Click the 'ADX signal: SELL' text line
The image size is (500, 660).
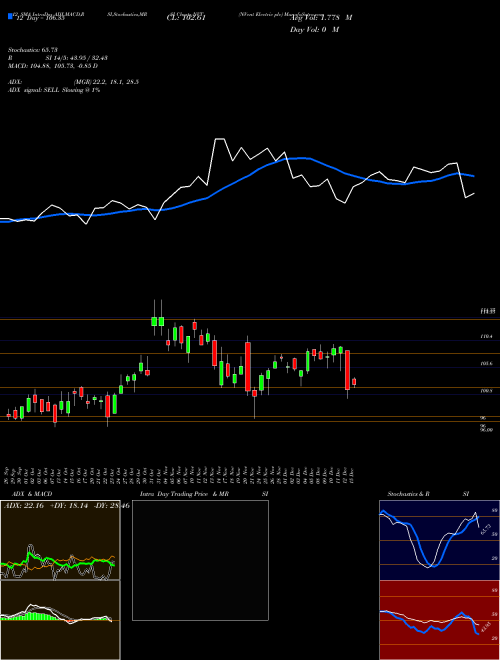coord(54,90)
